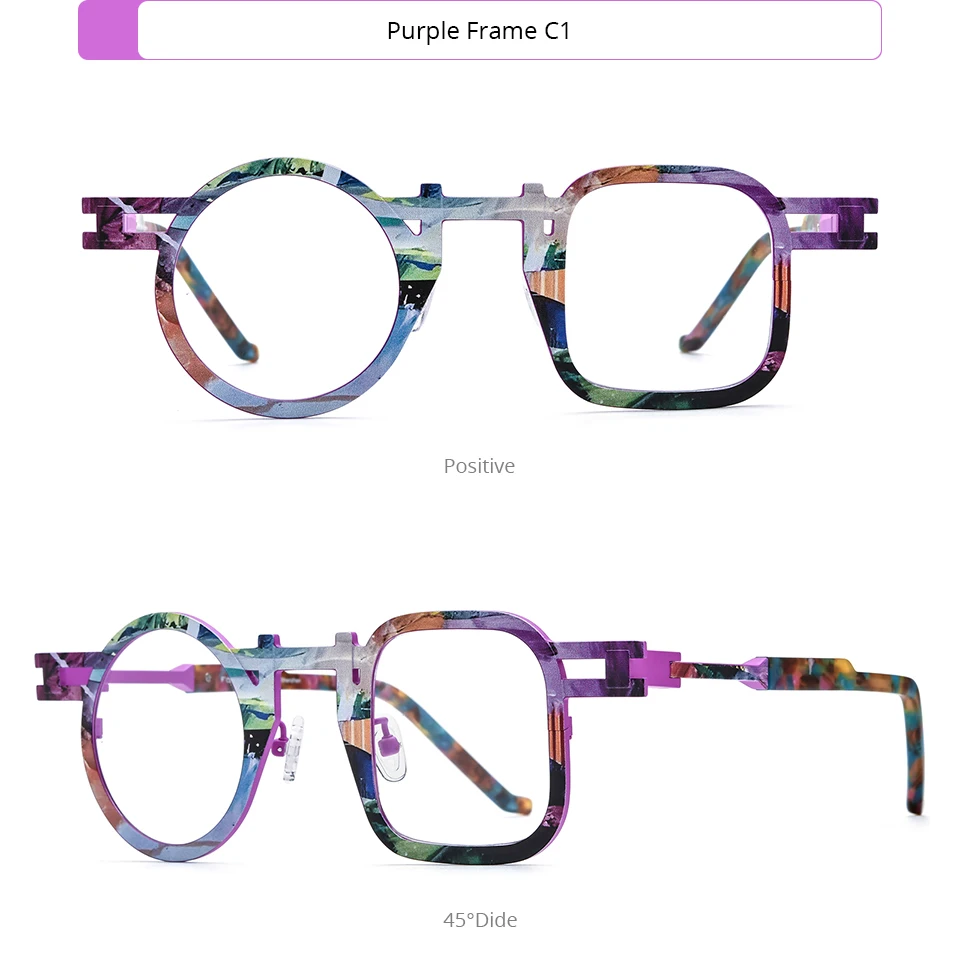Select the Purple Frame C1 title label
This screenshot has height=957, width=960.
click(478, 31)
